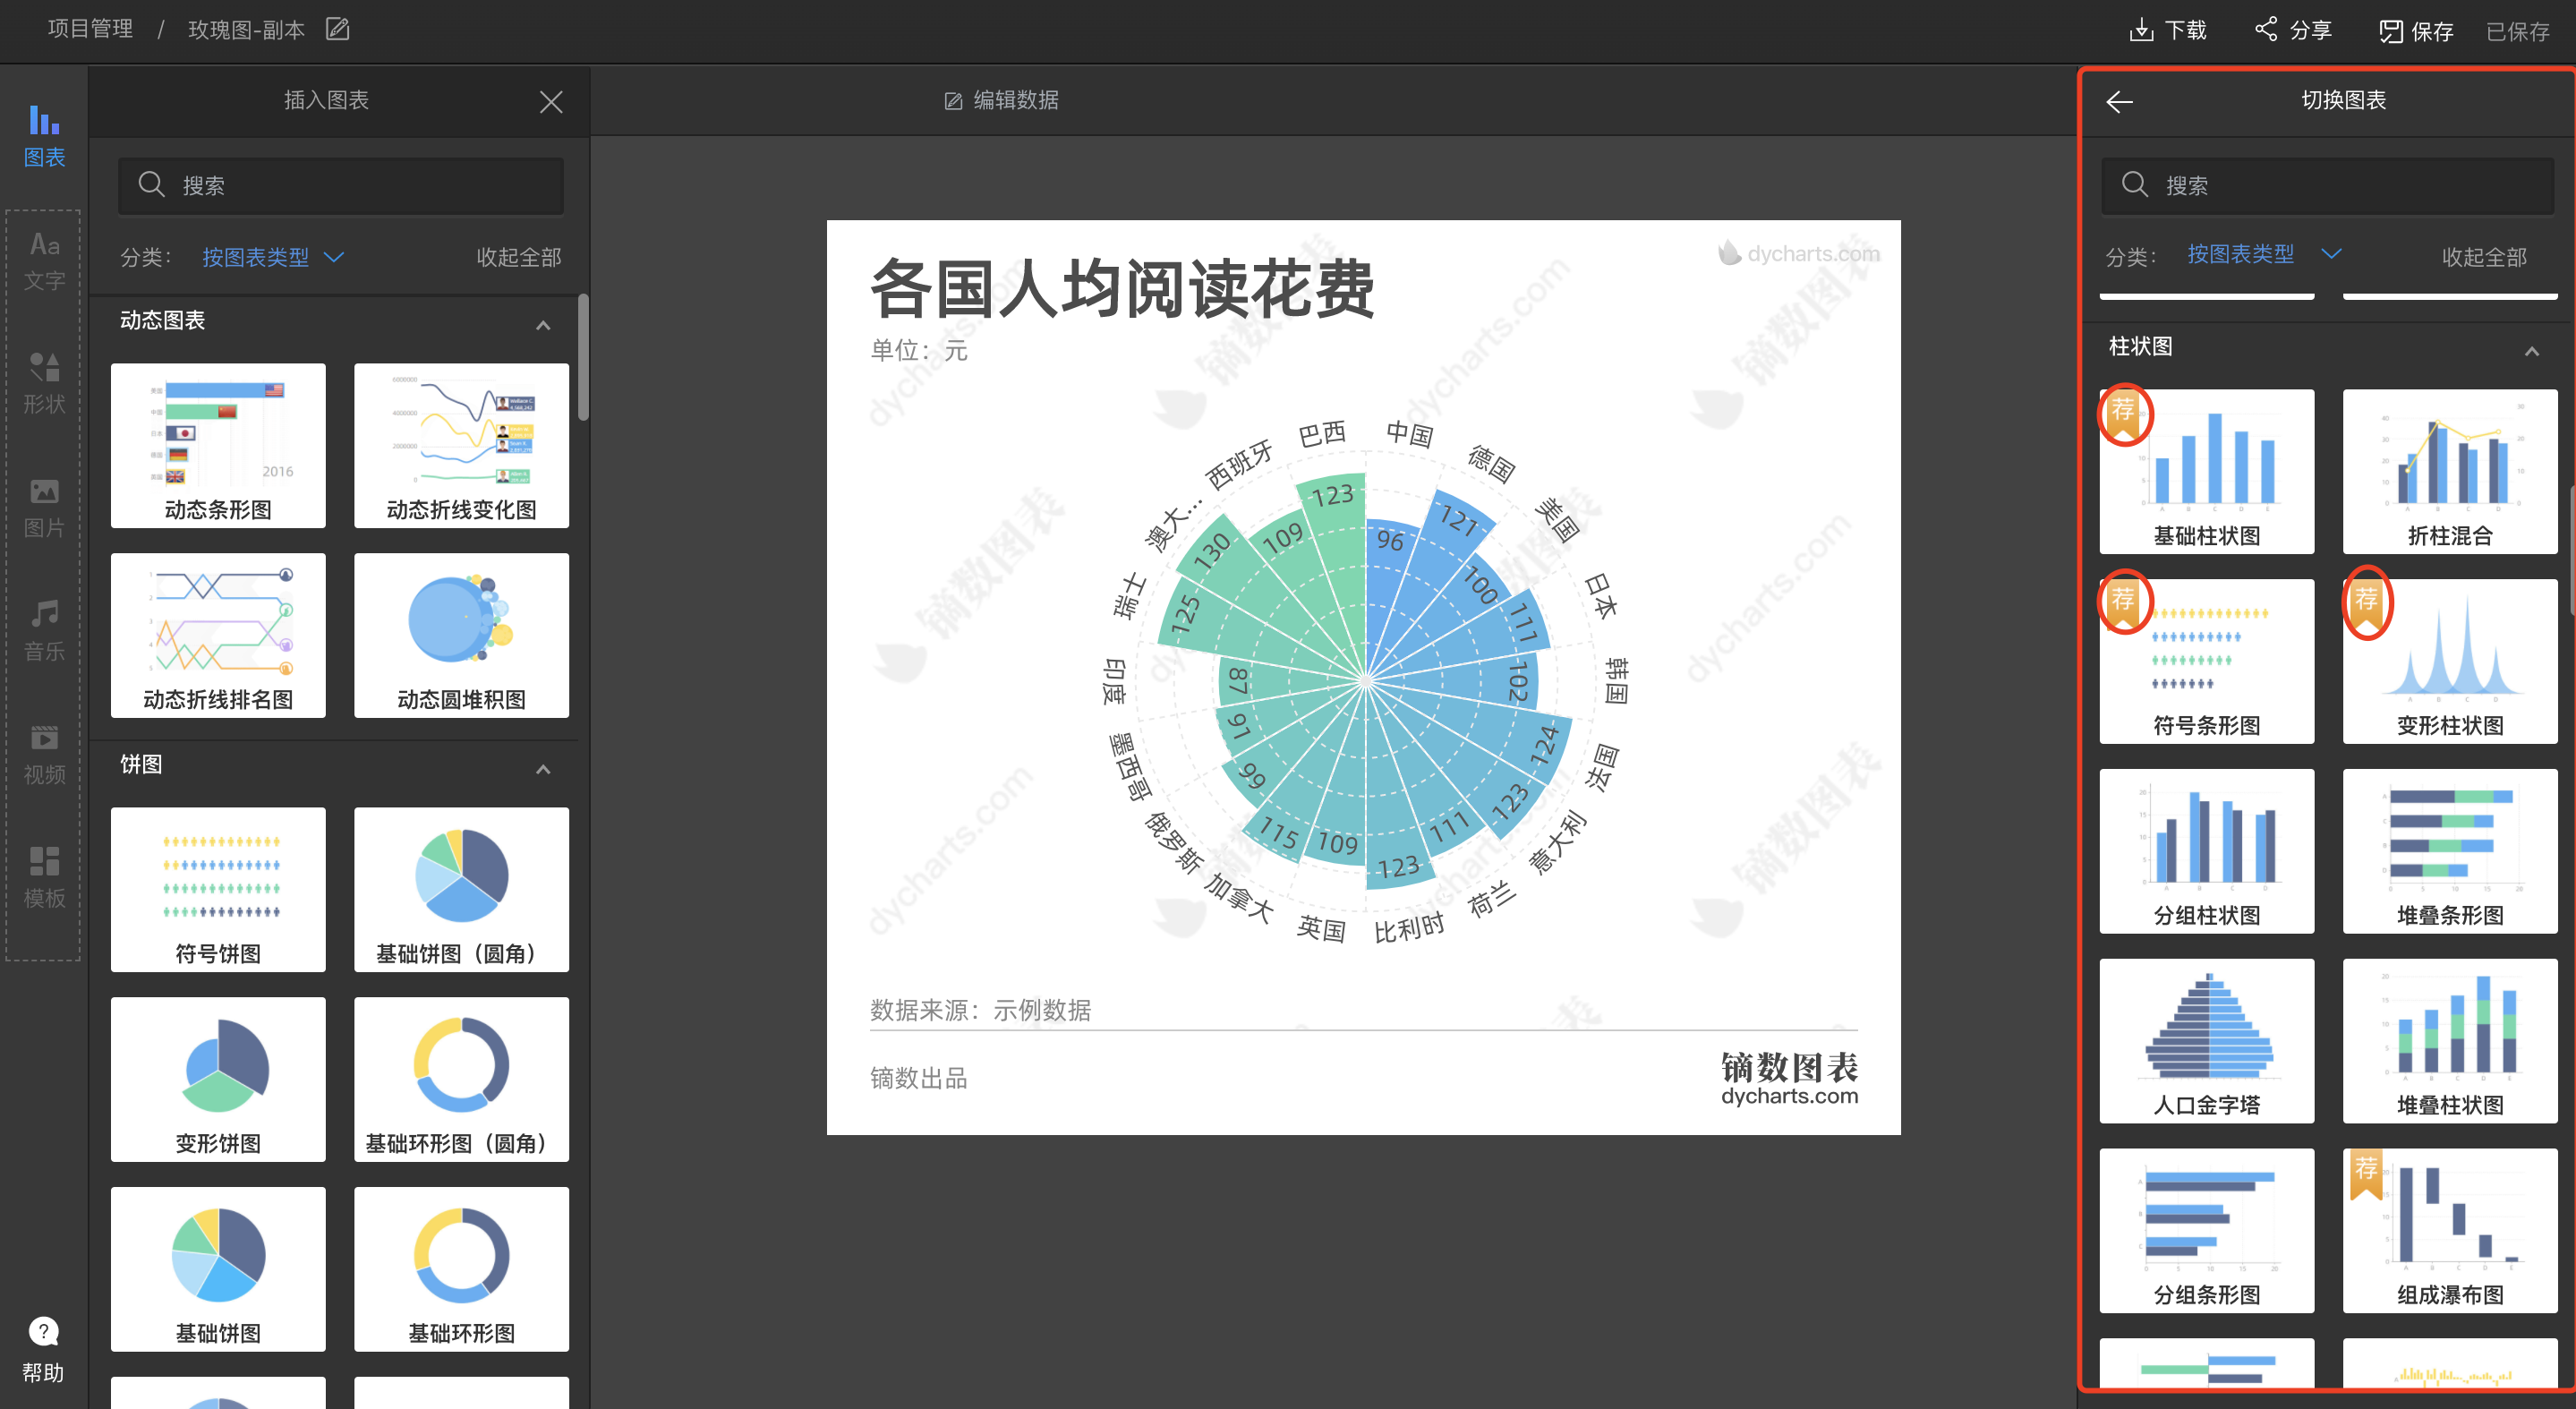Image resolution: width=2576 pixels, height=1409 pixels.
Task: Open 按图表类型 dropdown in left panel
Action: [x=273, y=257]
